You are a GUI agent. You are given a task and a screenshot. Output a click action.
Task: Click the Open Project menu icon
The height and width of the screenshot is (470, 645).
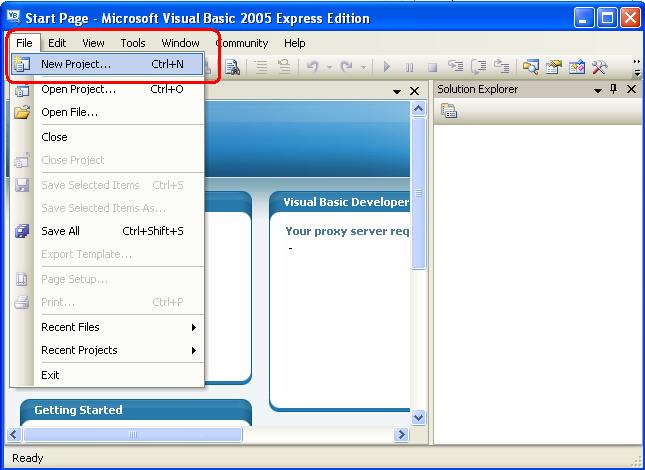point(22,90)
